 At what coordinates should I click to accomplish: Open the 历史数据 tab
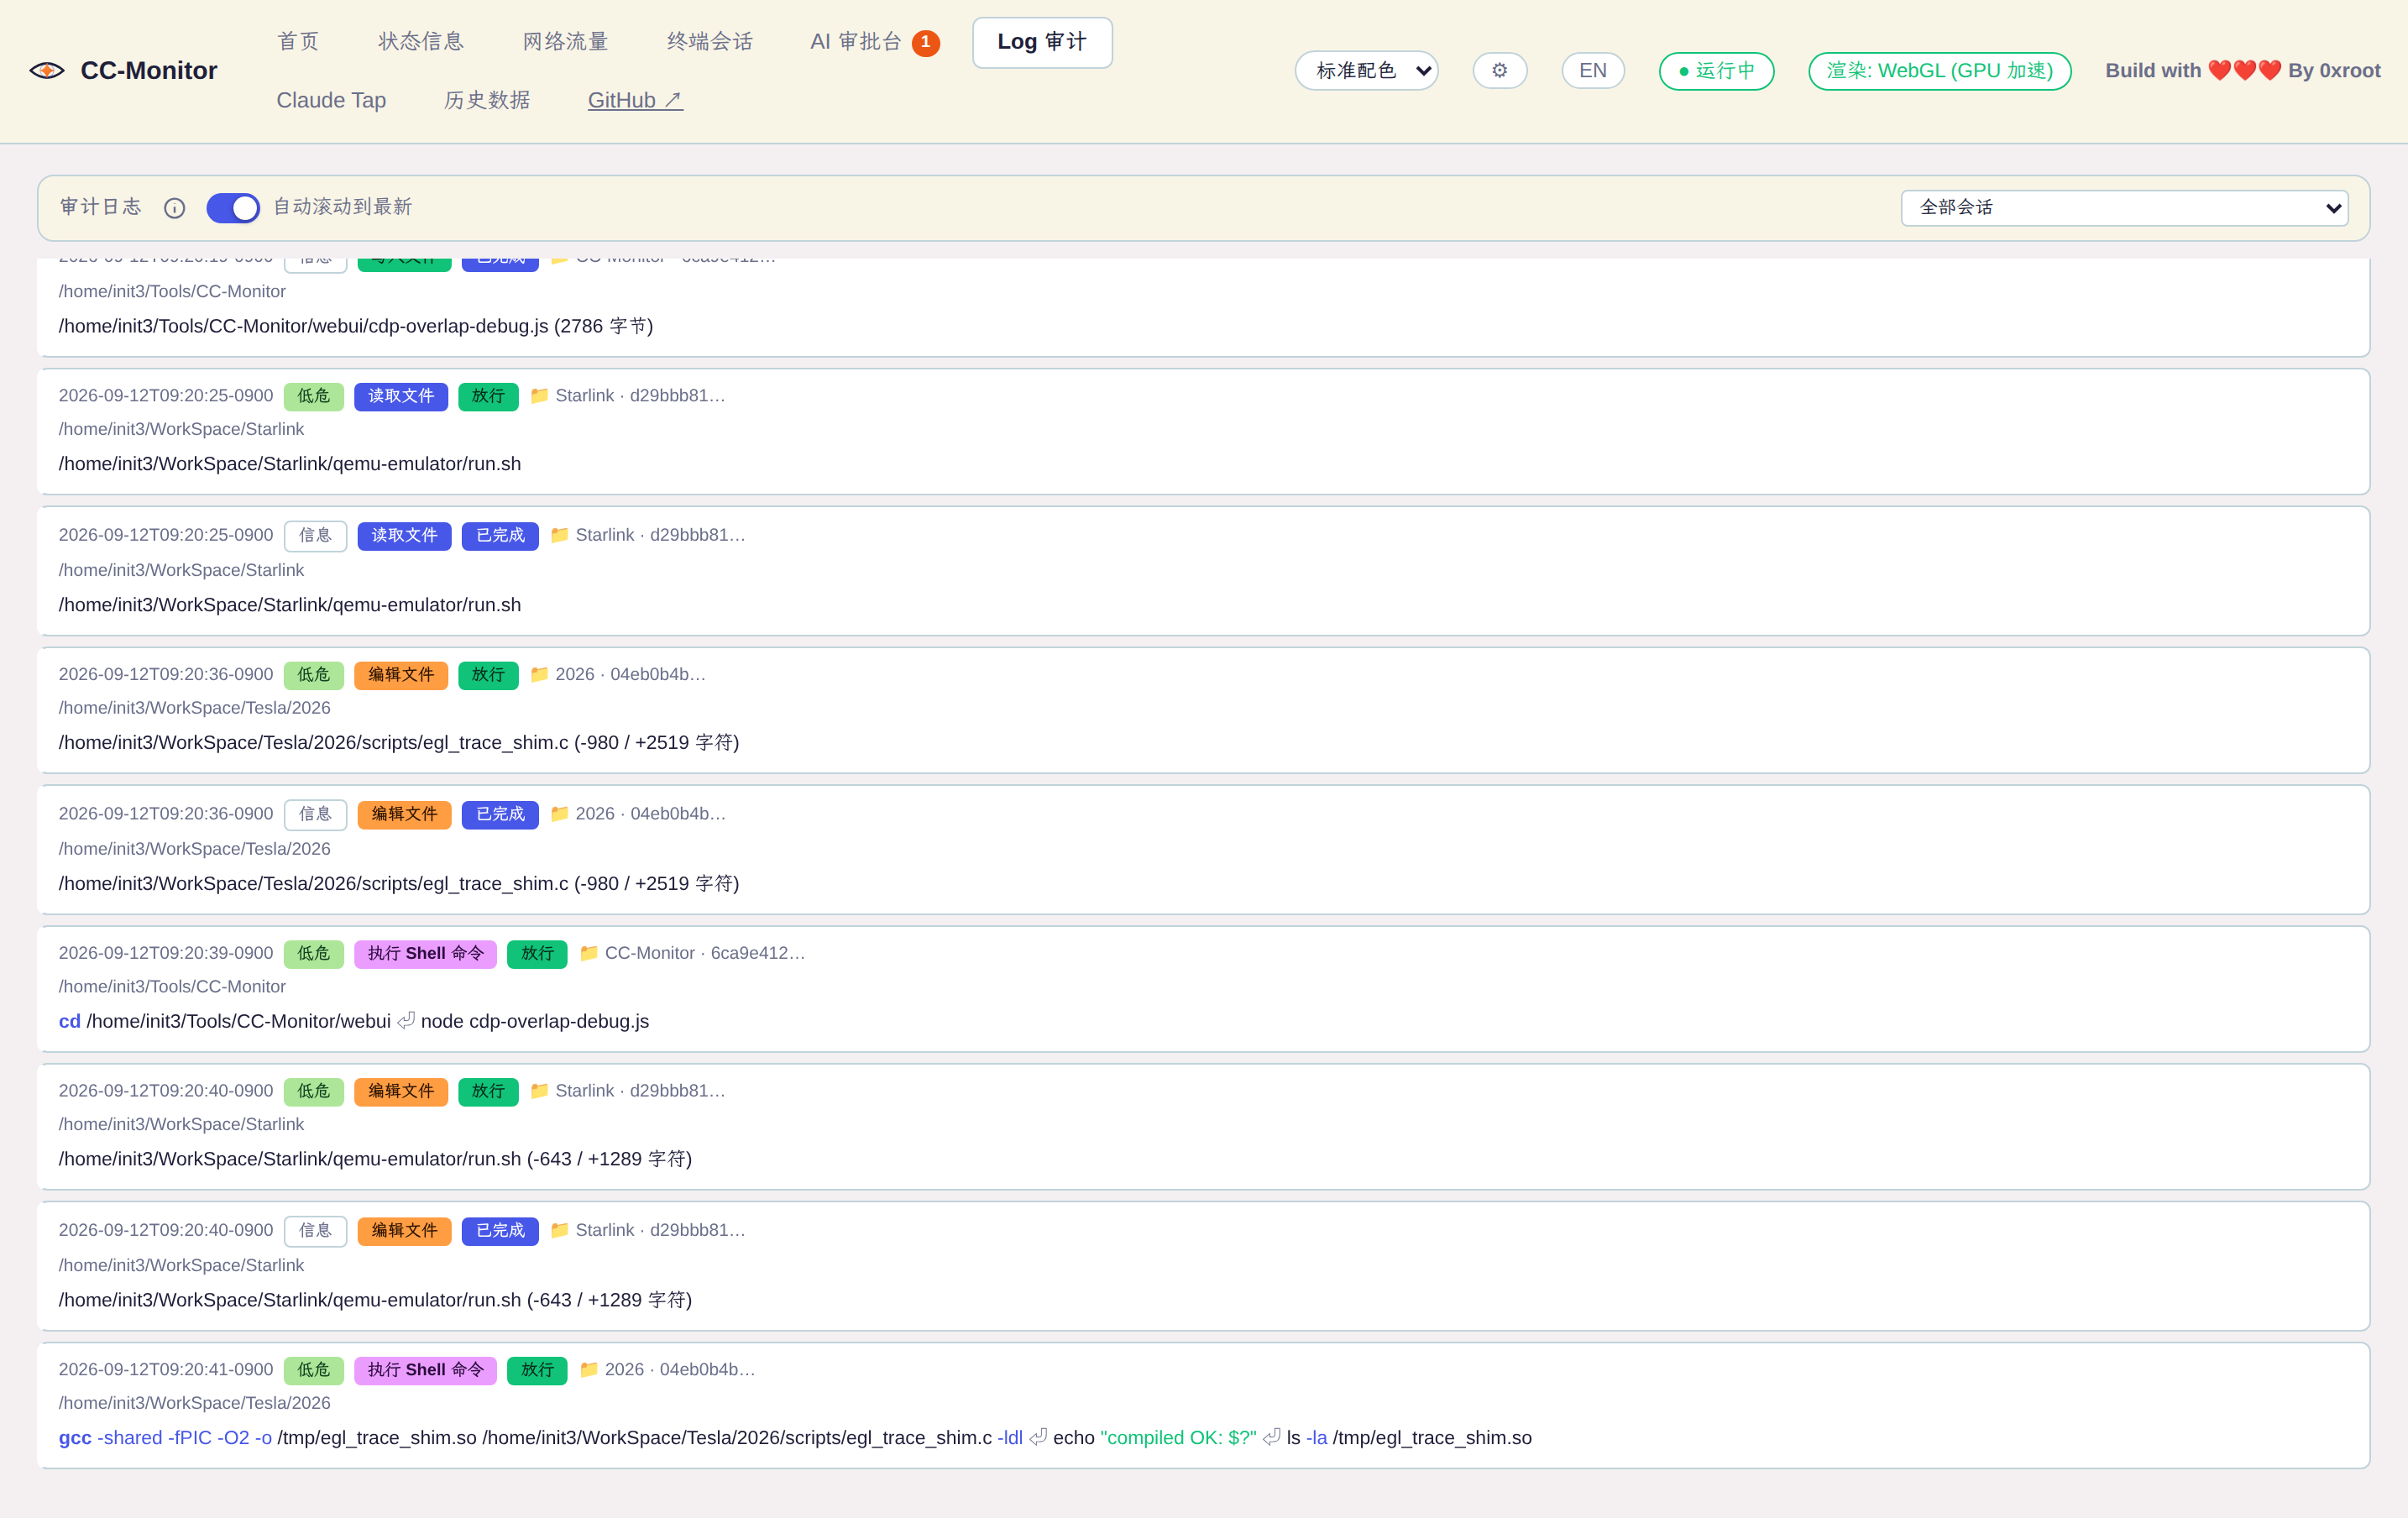coord(487,100)
